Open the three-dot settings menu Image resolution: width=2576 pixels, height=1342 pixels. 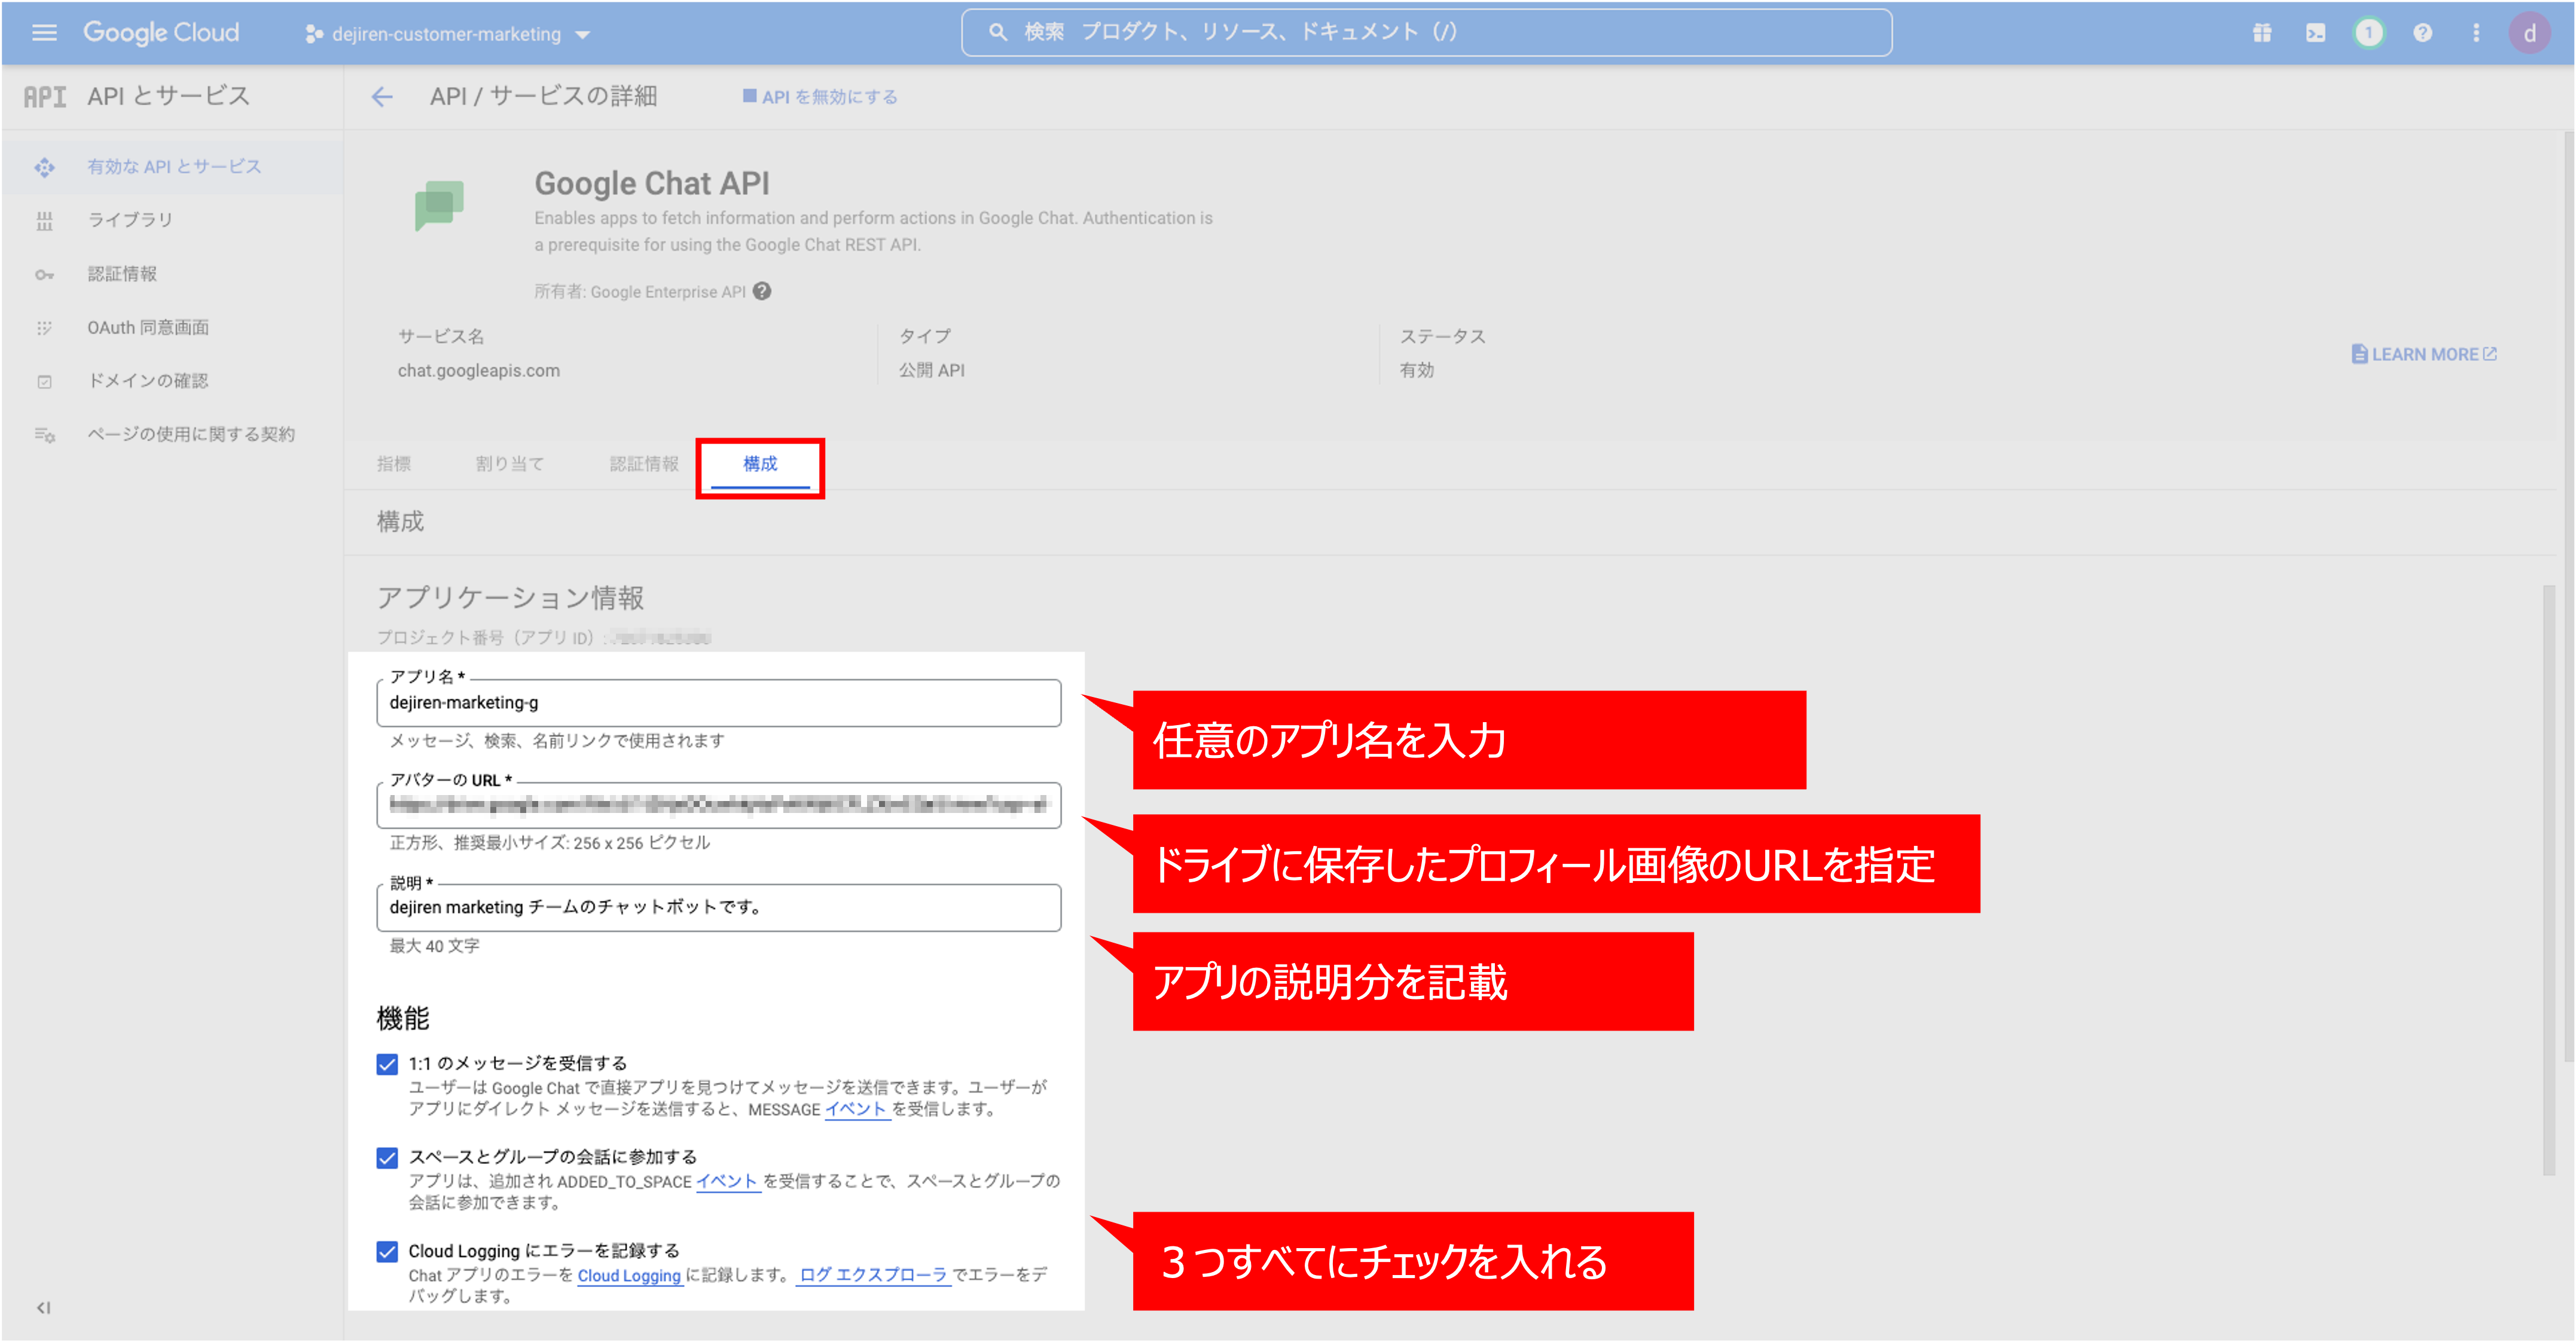click(2476, 33)
